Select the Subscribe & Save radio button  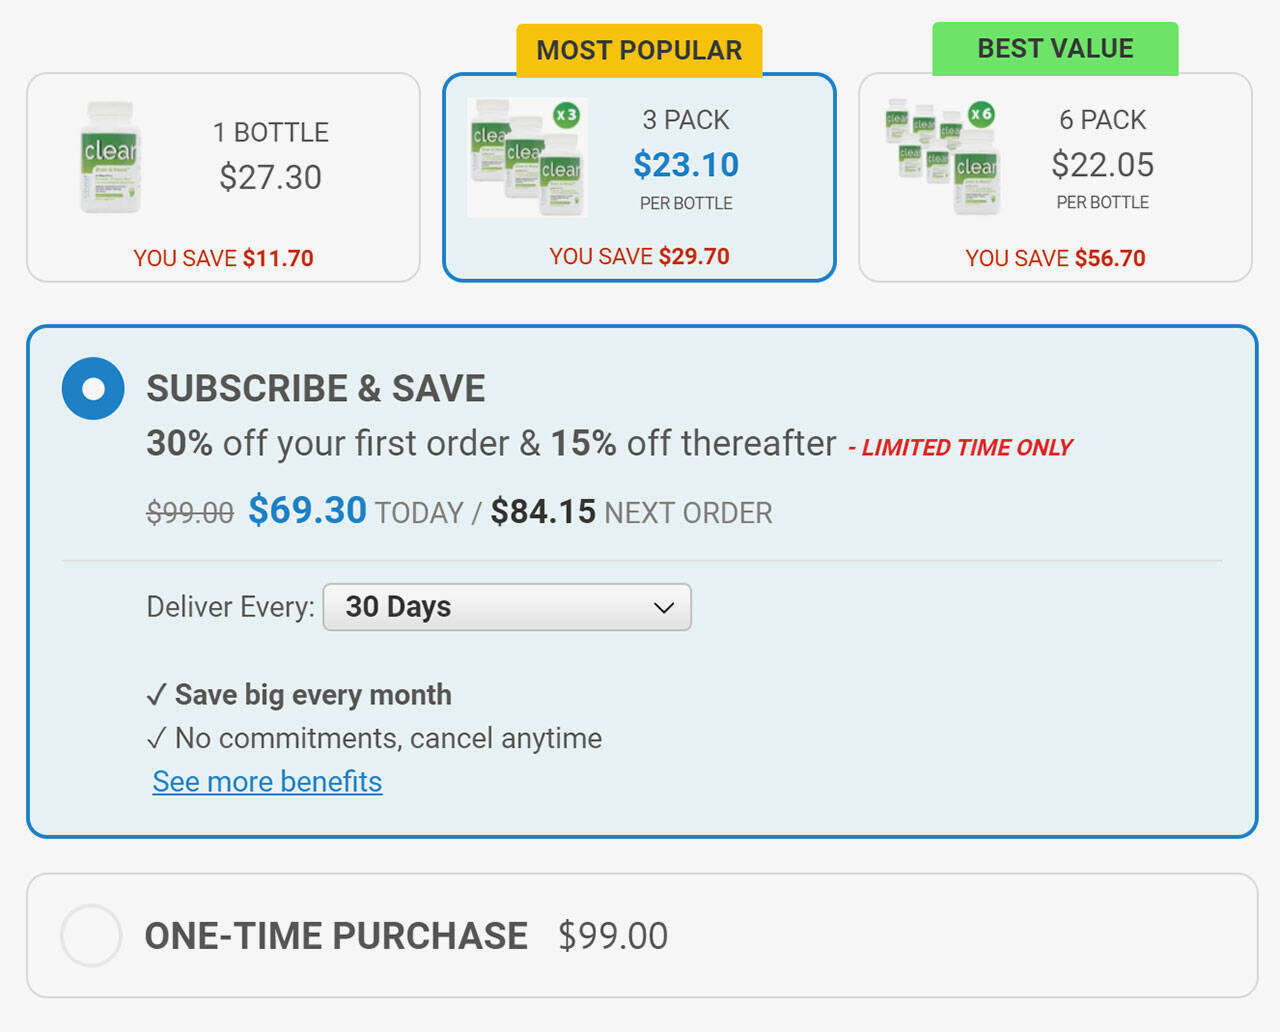(93, 388)
